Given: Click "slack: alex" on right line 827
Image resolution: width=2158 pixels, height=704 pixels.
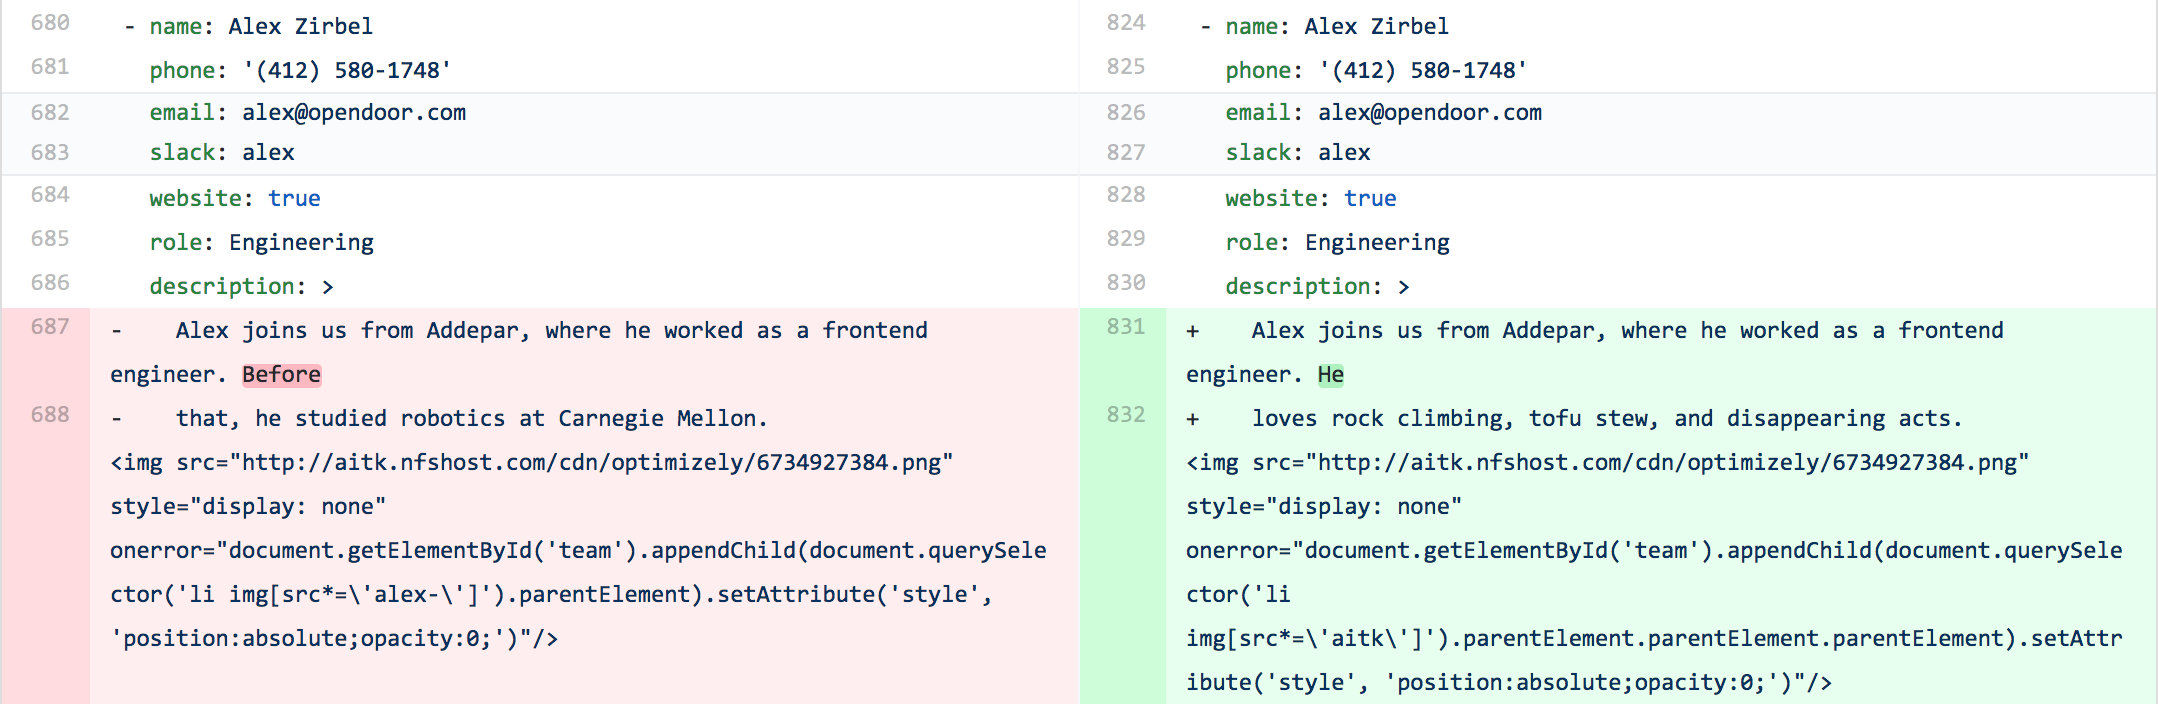Looking at the screenshot, I should pos(1298,153).
